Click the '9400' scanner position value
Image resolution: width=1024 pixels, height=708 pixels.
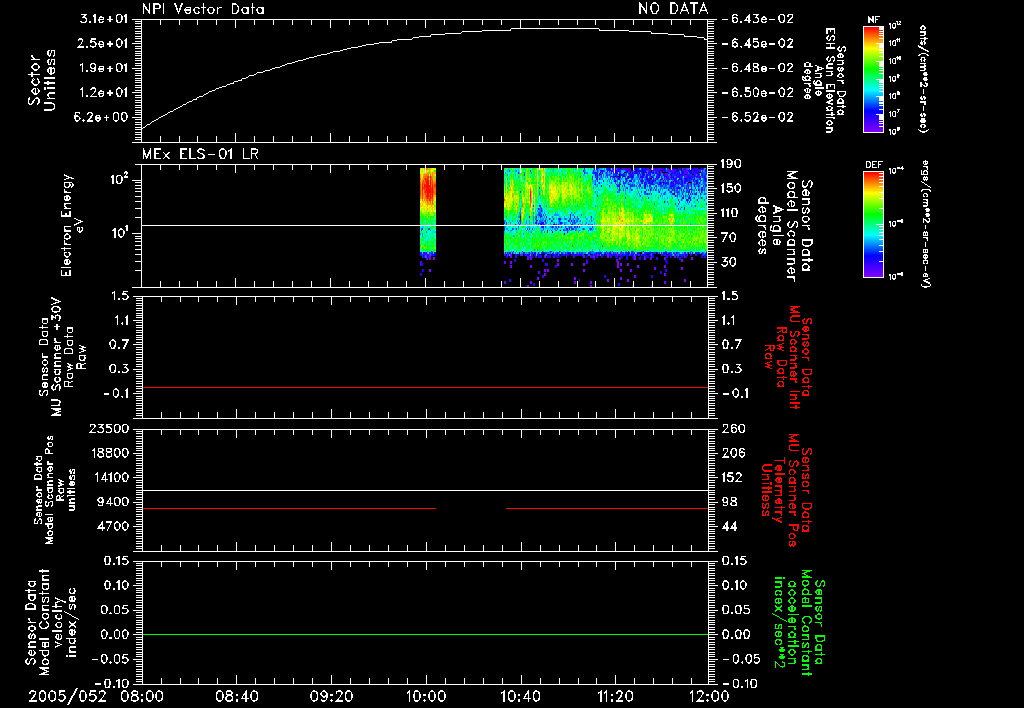click(x=113, y=502)
